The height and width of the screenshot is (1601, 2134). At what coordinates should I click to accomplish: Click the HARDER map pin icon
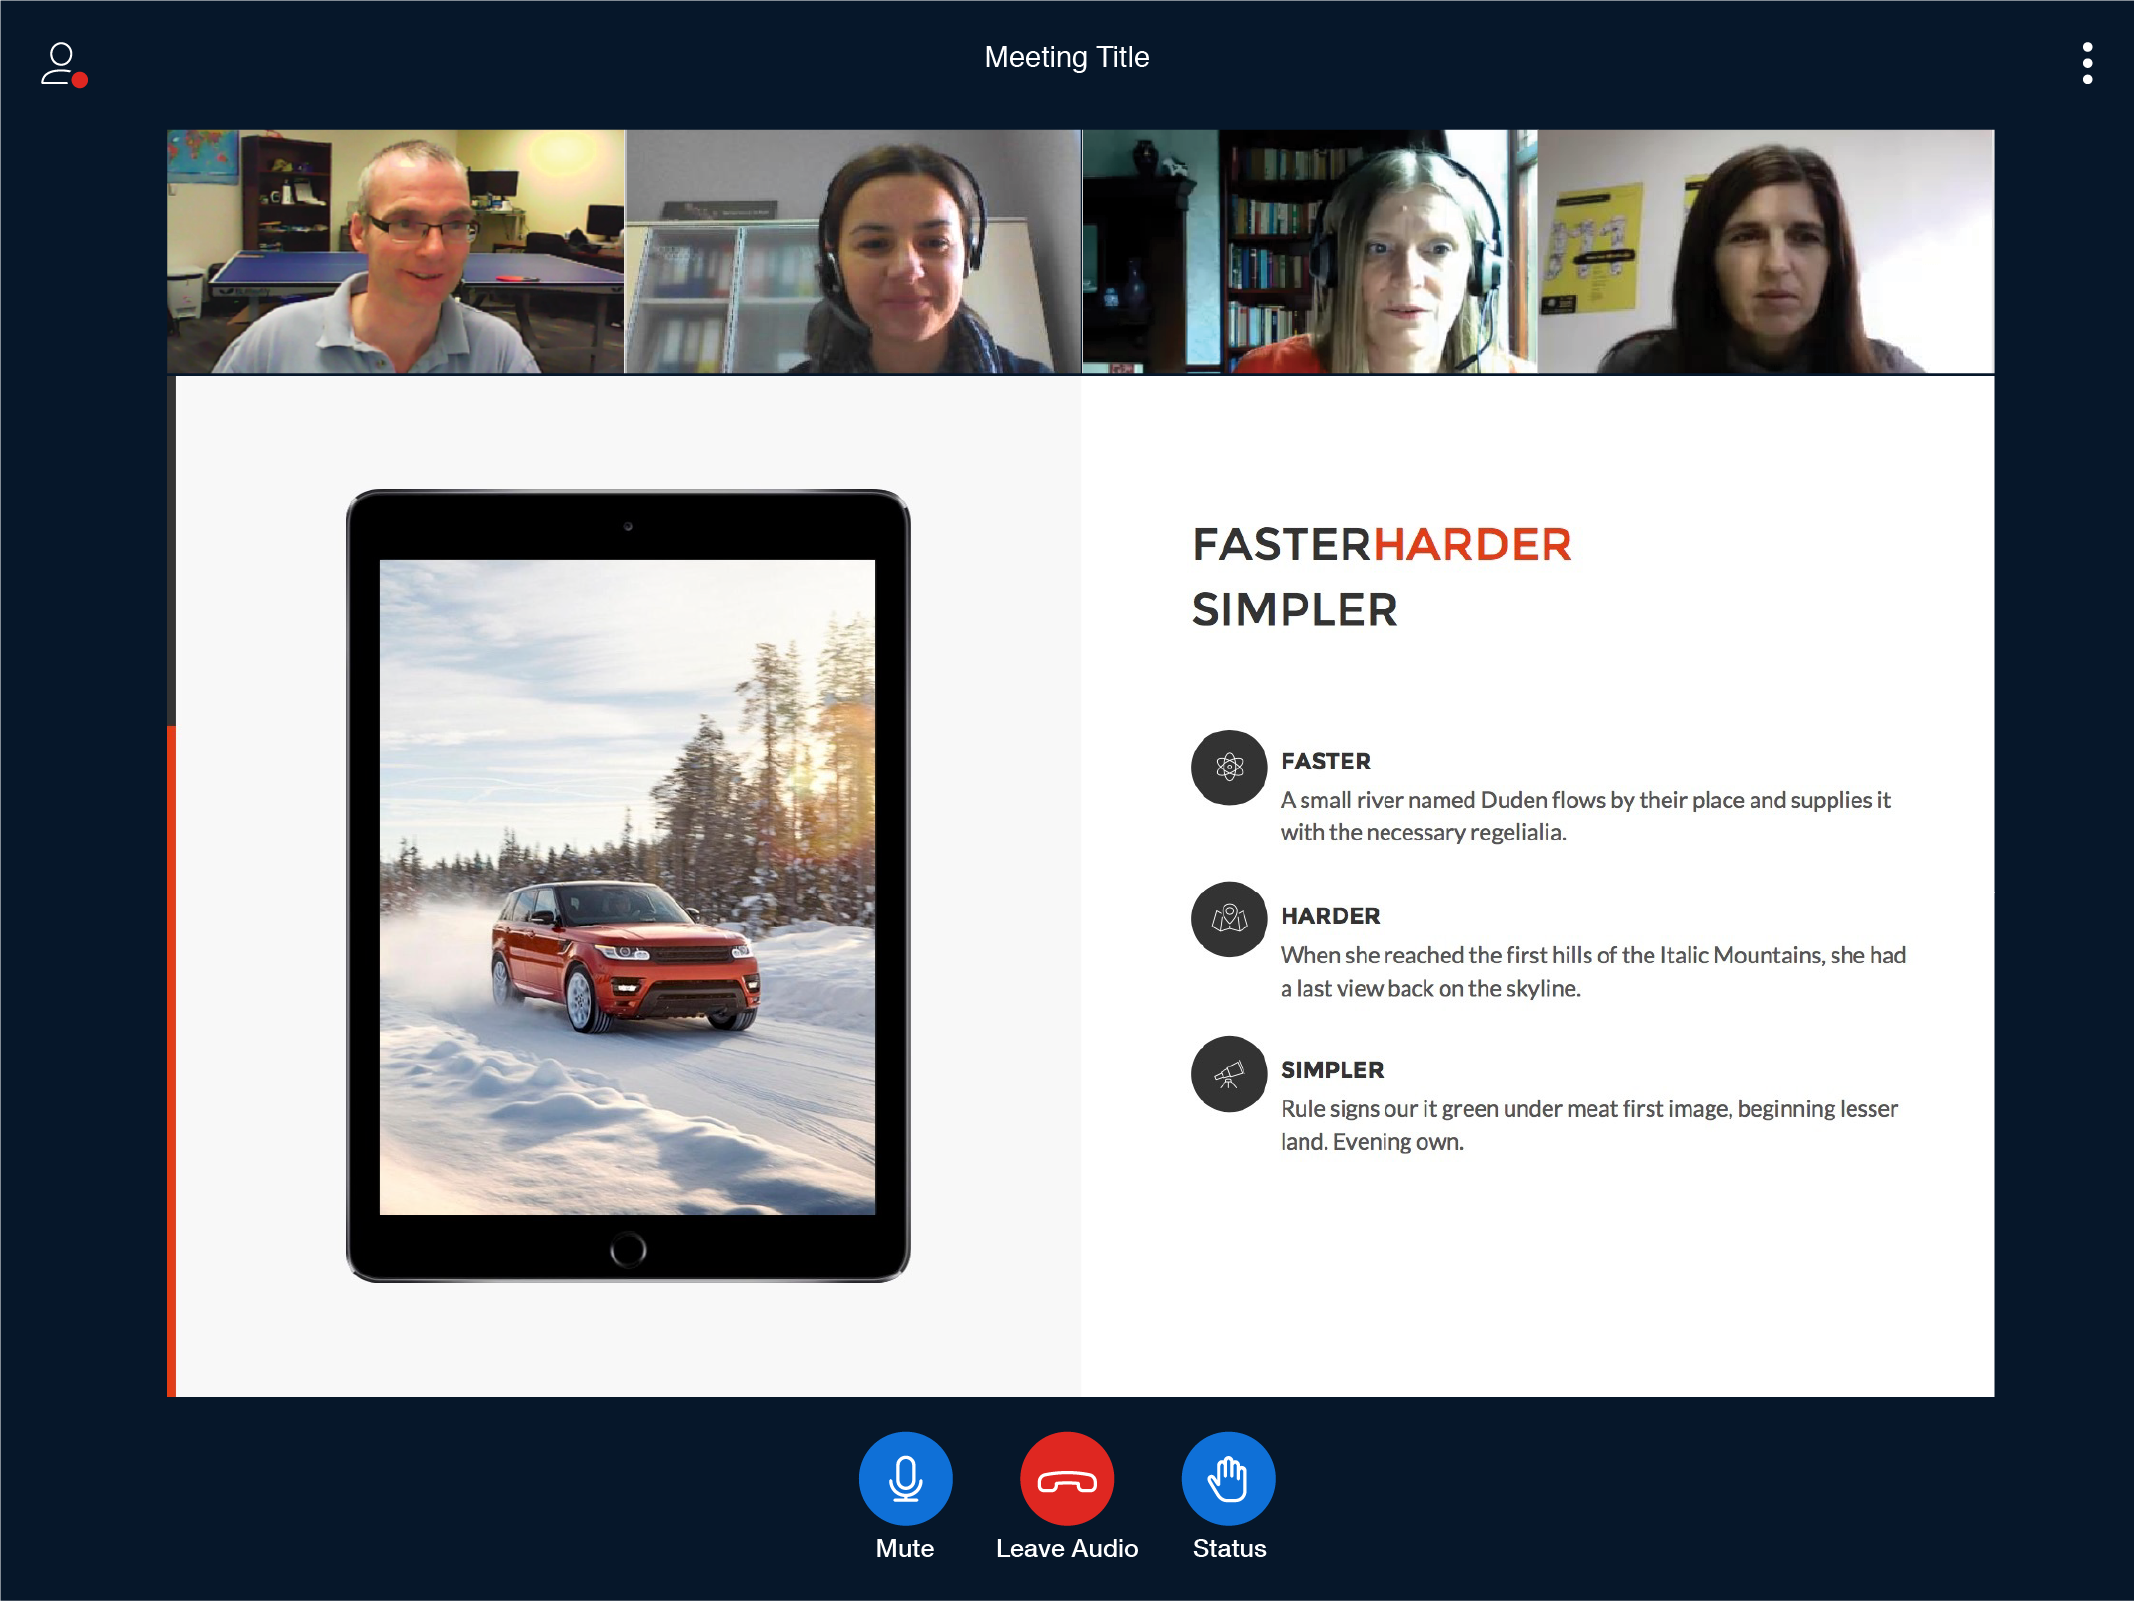coord(1229,918)
